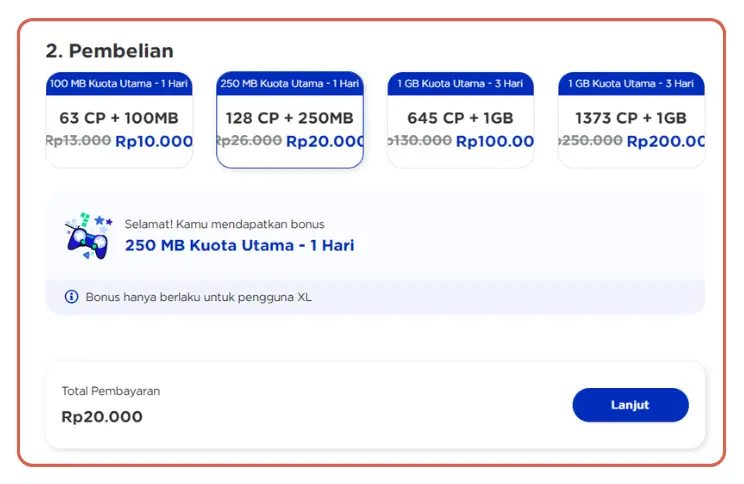Click the blue price on the 1373 CP card
This screenshot has height=484, width=744.
coord(665,142)
